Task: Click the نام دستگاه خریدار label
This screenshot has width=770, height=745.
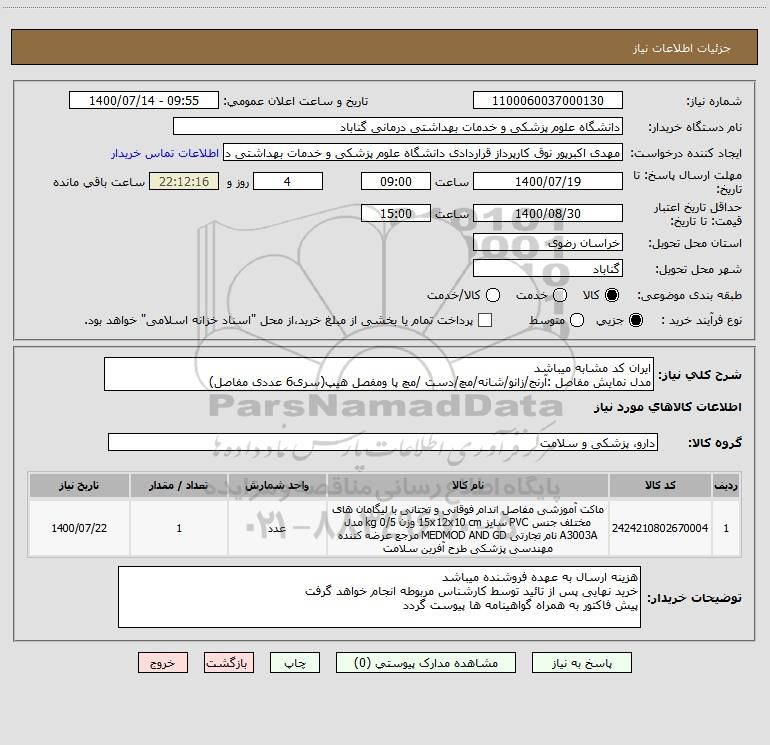Action: click(x=695, y=128)
